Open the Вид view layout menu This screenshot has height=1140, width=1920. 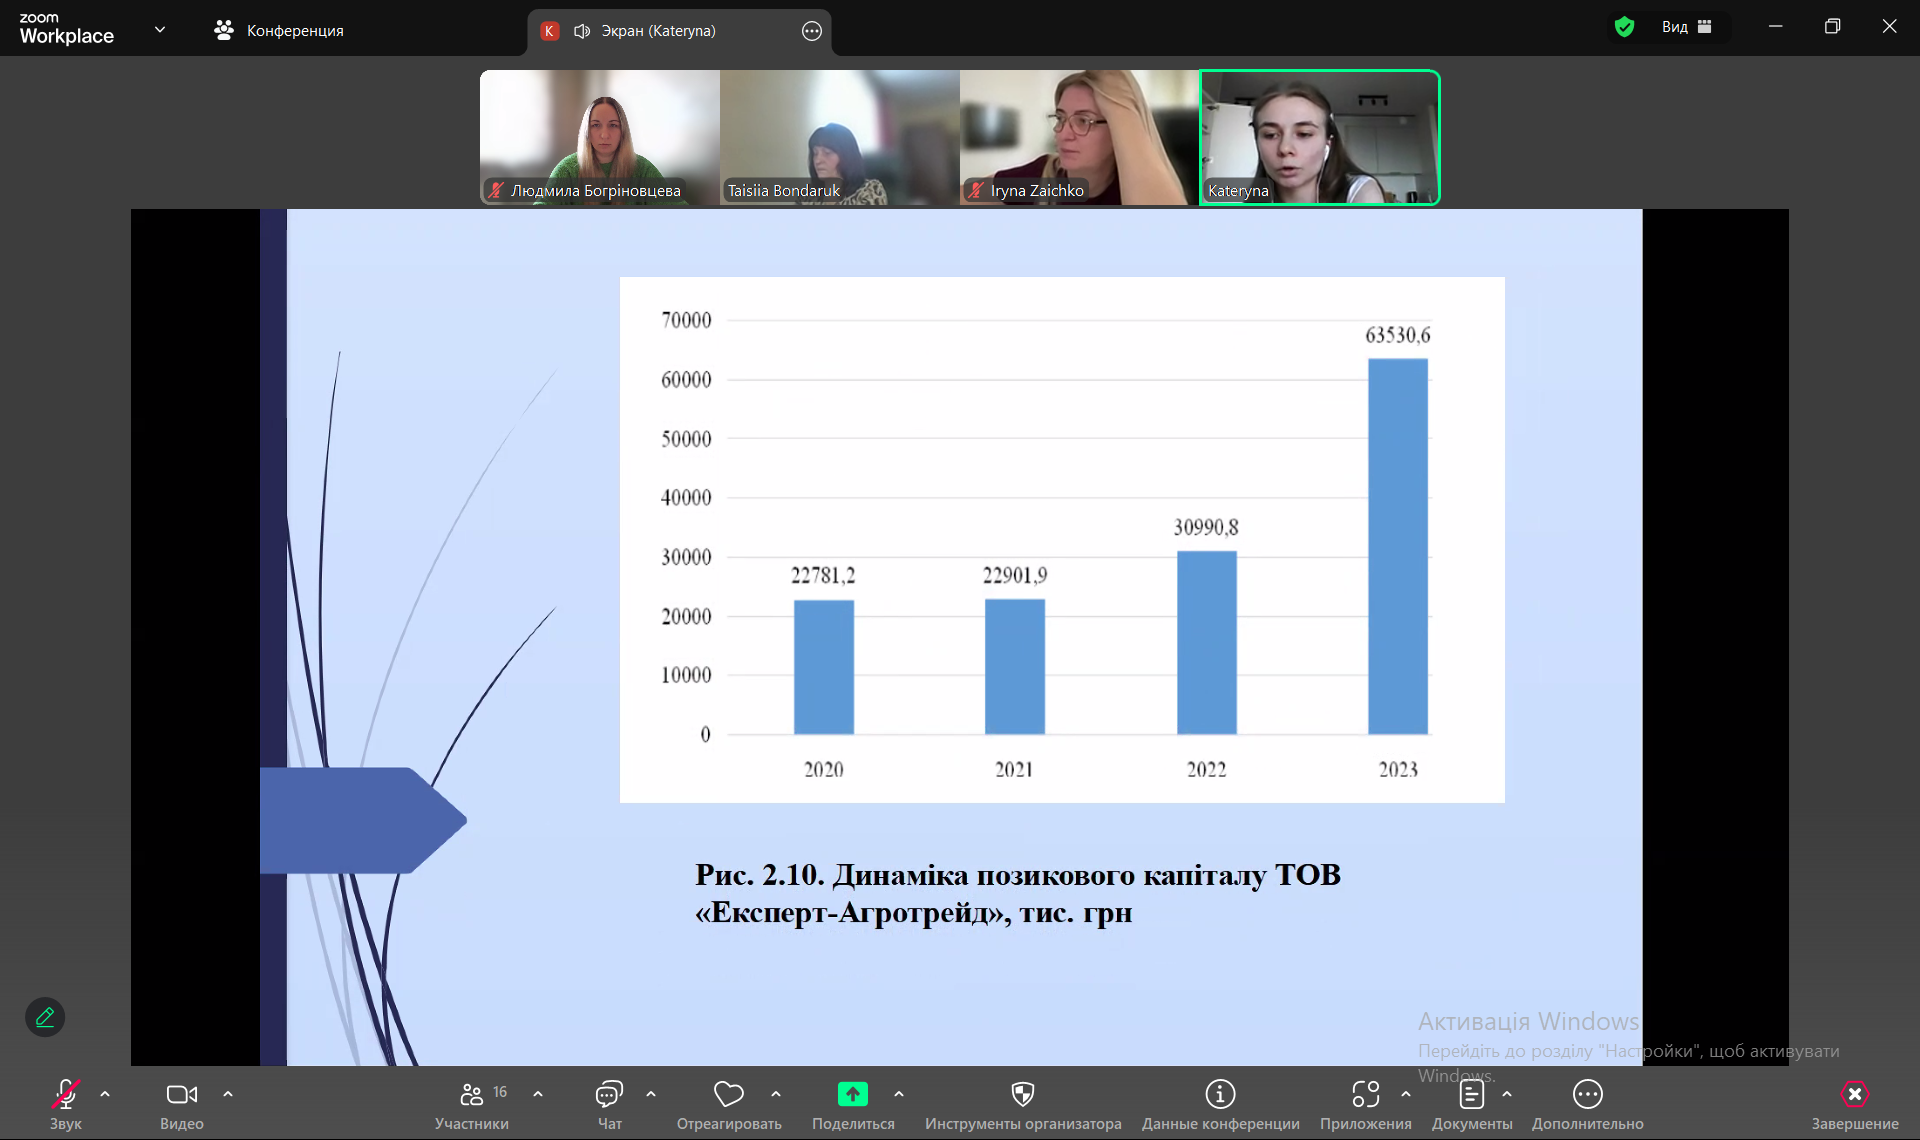pyautogui.click(x=1686, y=27)
